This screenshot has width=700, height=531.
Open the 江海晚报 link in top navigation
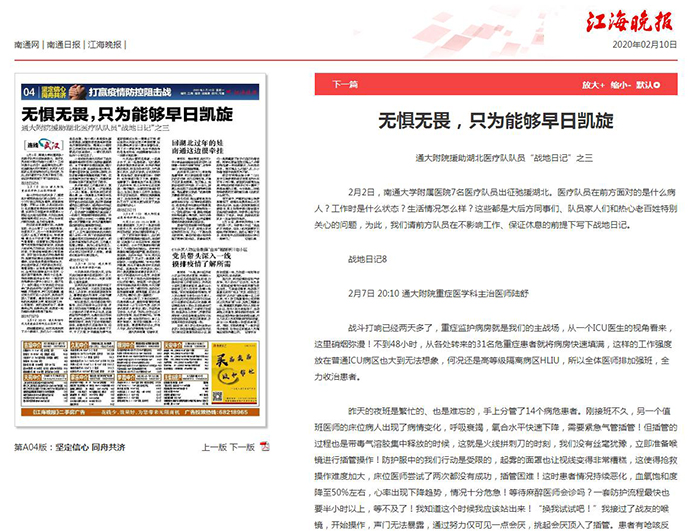[107, 46]
